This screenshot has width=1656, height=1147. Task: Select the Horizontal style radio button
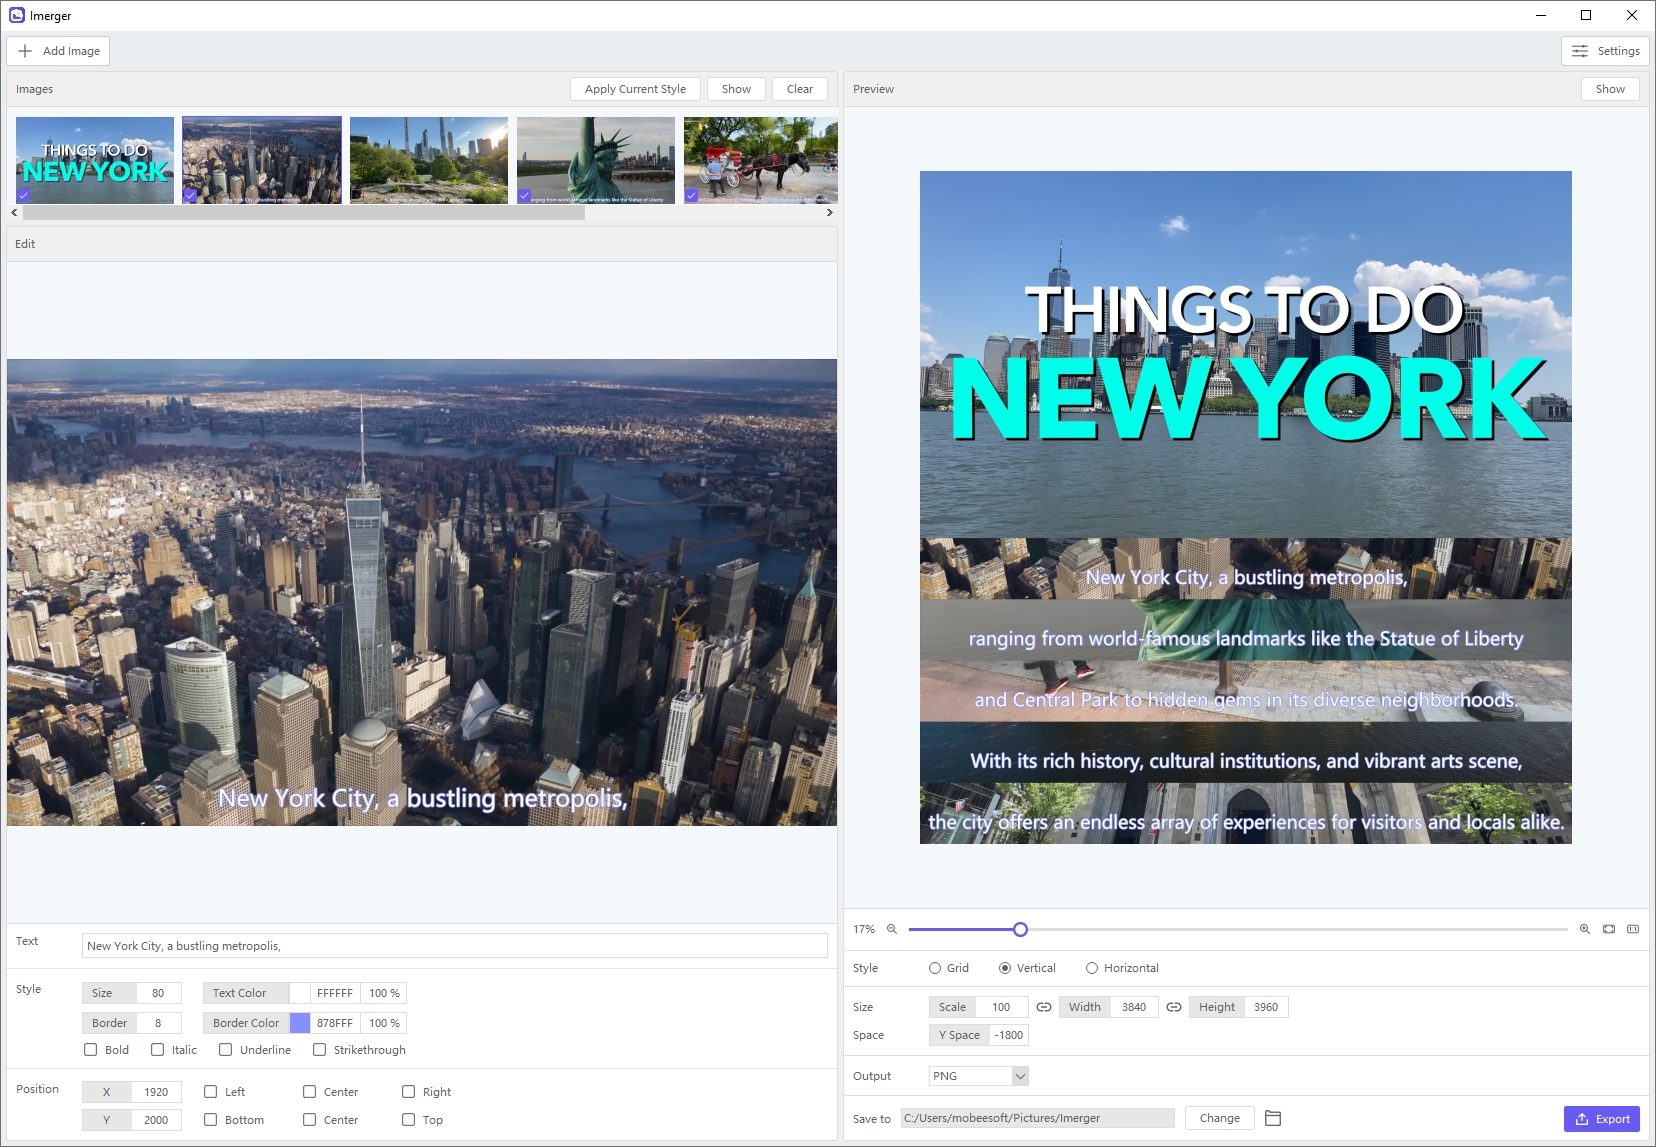pos(1092,968)
